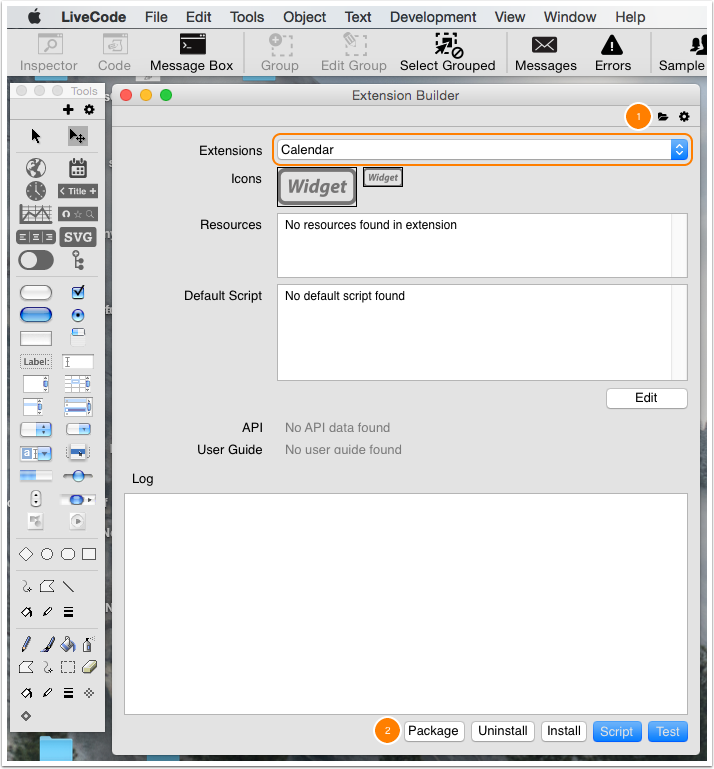
Task: Pick the Header Bar Title widget
Action: 77,191
